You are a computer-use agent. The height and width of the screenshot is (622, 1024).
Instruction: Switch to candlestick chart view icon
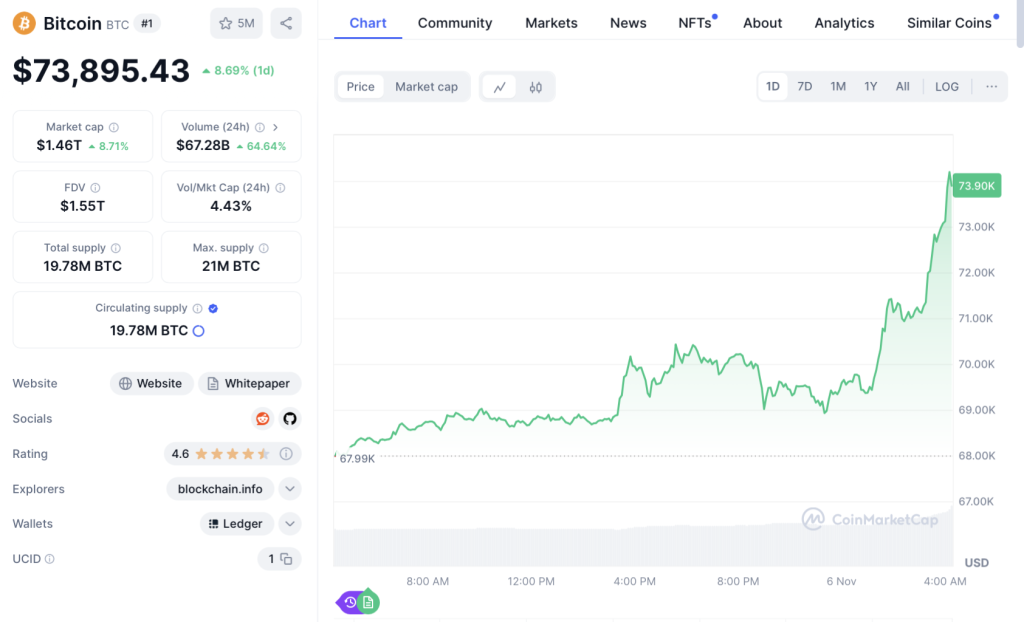(536, 87)
